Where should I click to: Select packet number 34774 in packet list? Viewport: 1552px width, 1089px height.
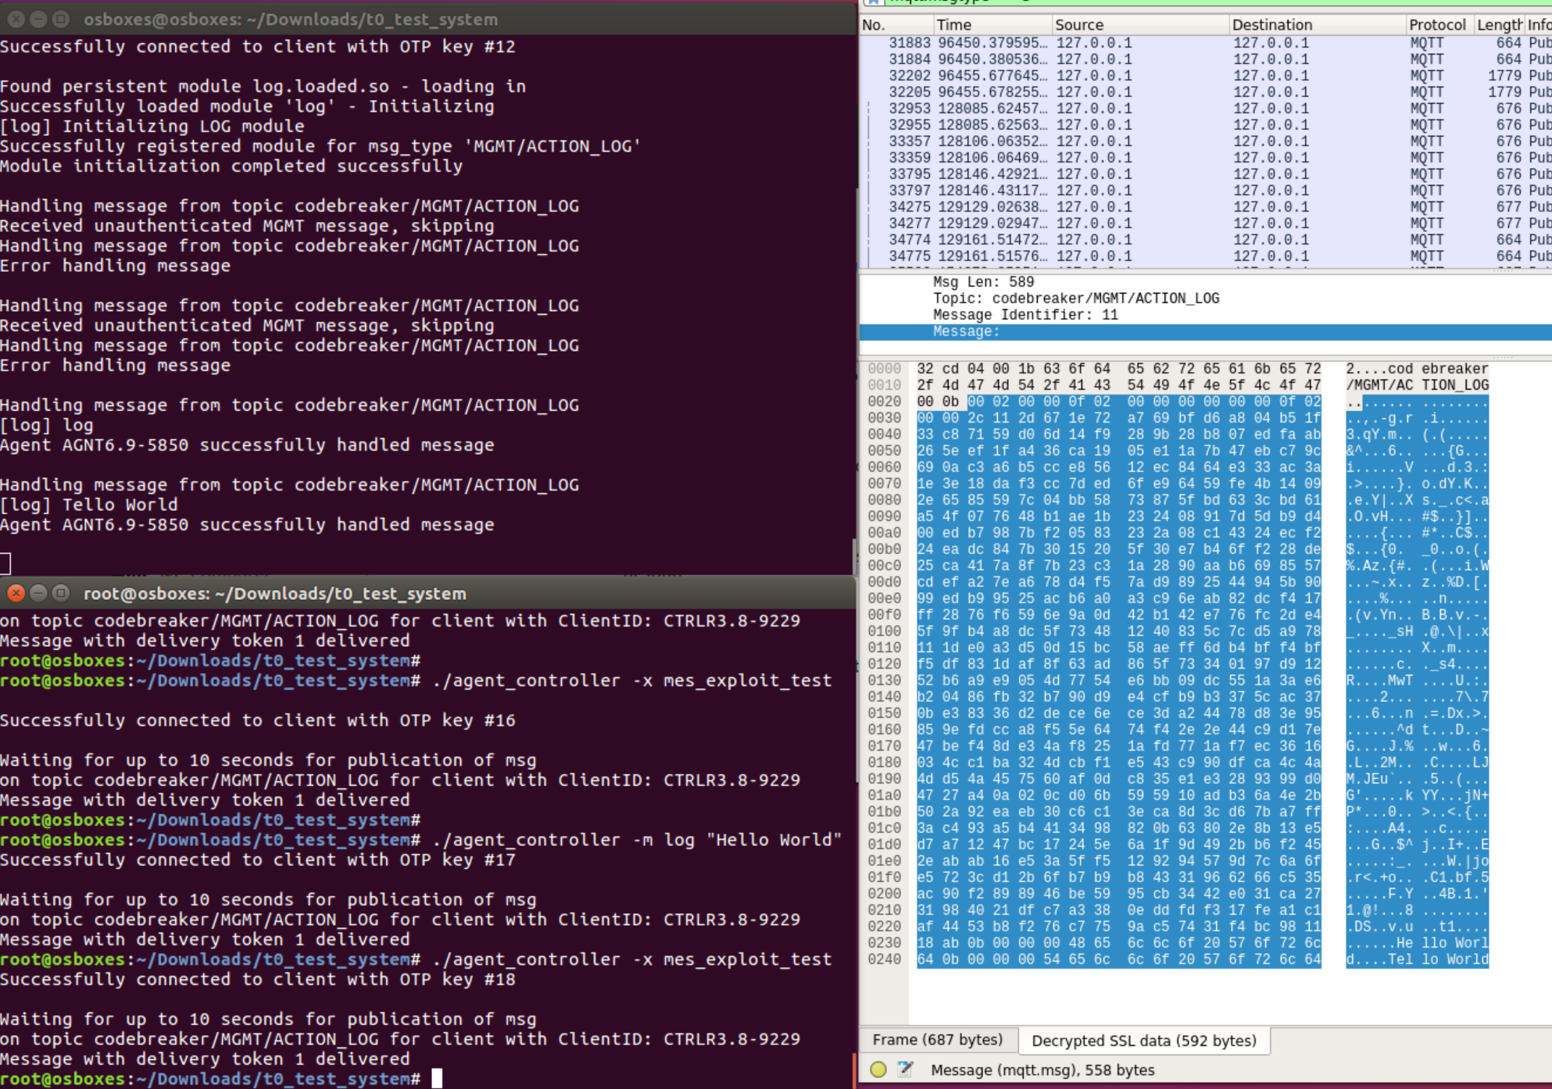[1206, 240]
